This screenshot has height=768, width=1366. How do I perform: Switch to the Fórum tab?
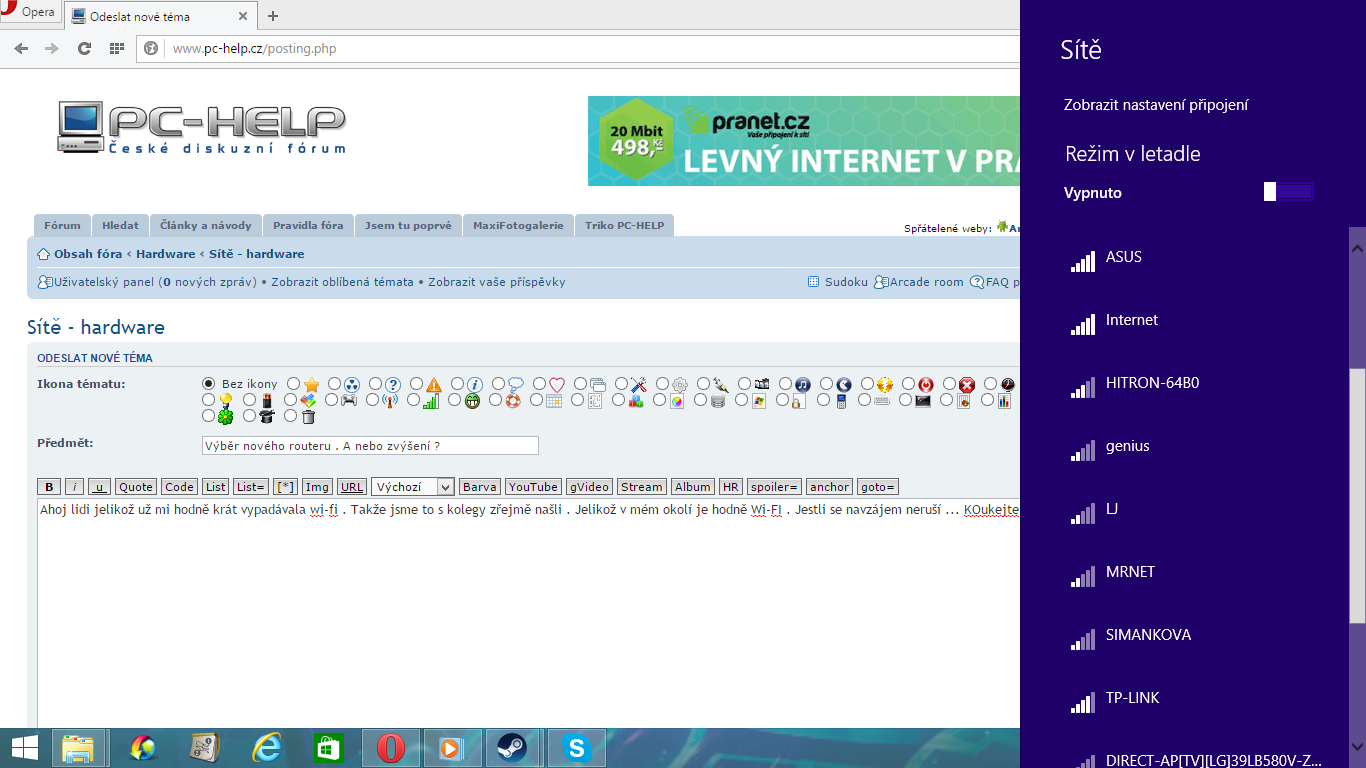tap(62, 225)
